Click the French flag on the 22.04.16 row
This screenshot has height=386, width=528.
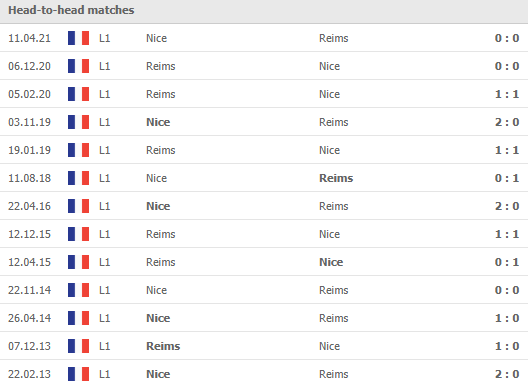point(78,206)
